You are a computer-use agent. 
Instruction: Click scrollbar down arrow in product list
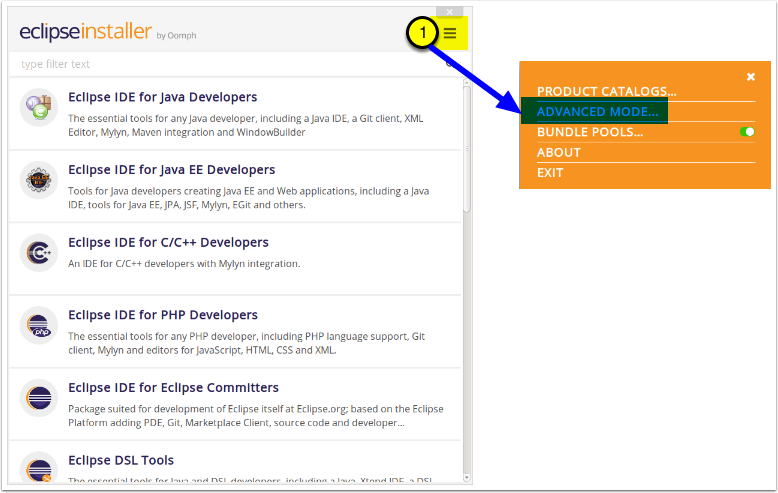tap(466, 478)
